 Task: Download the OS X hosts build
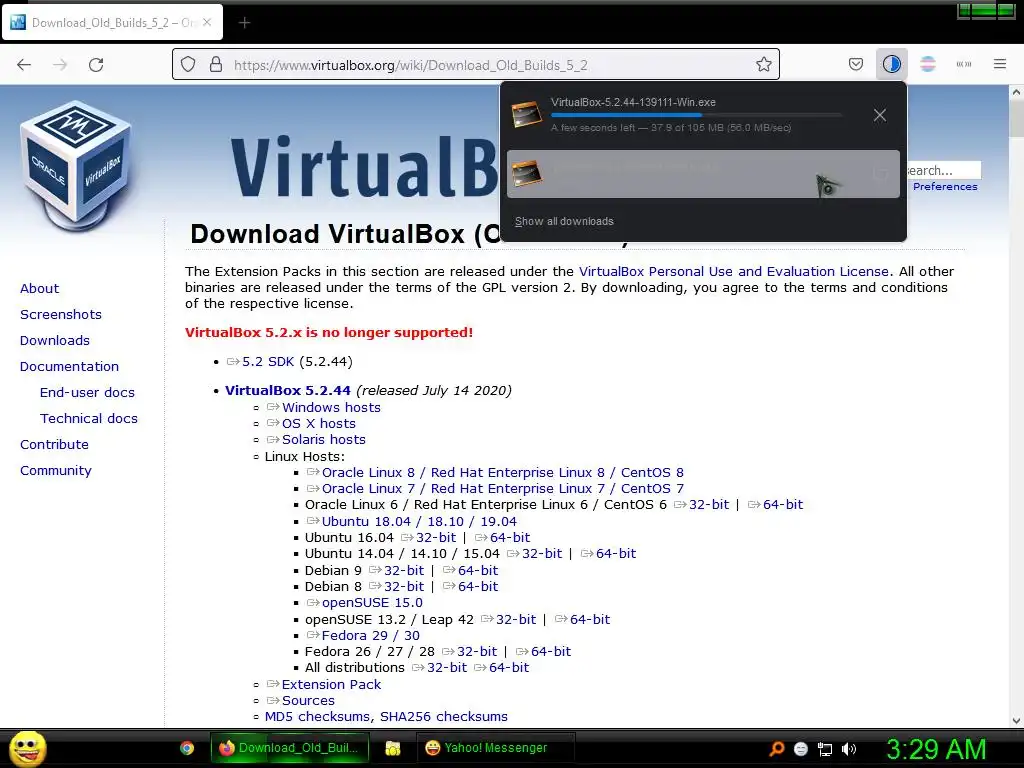[x=319, y=424]
